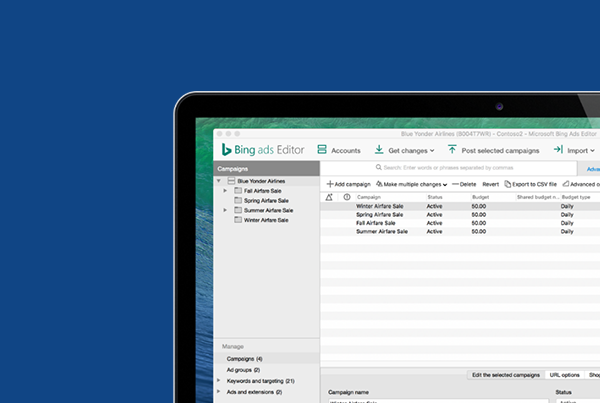
Task: Click the search magnifier icon
Action: (378, 167)
